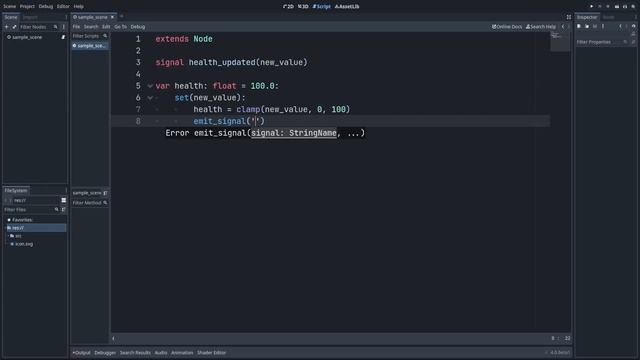The image size is (640, 360).
Task: Switch to the 2D workspace
Action: pyautogui.click(x=289, y=7)
